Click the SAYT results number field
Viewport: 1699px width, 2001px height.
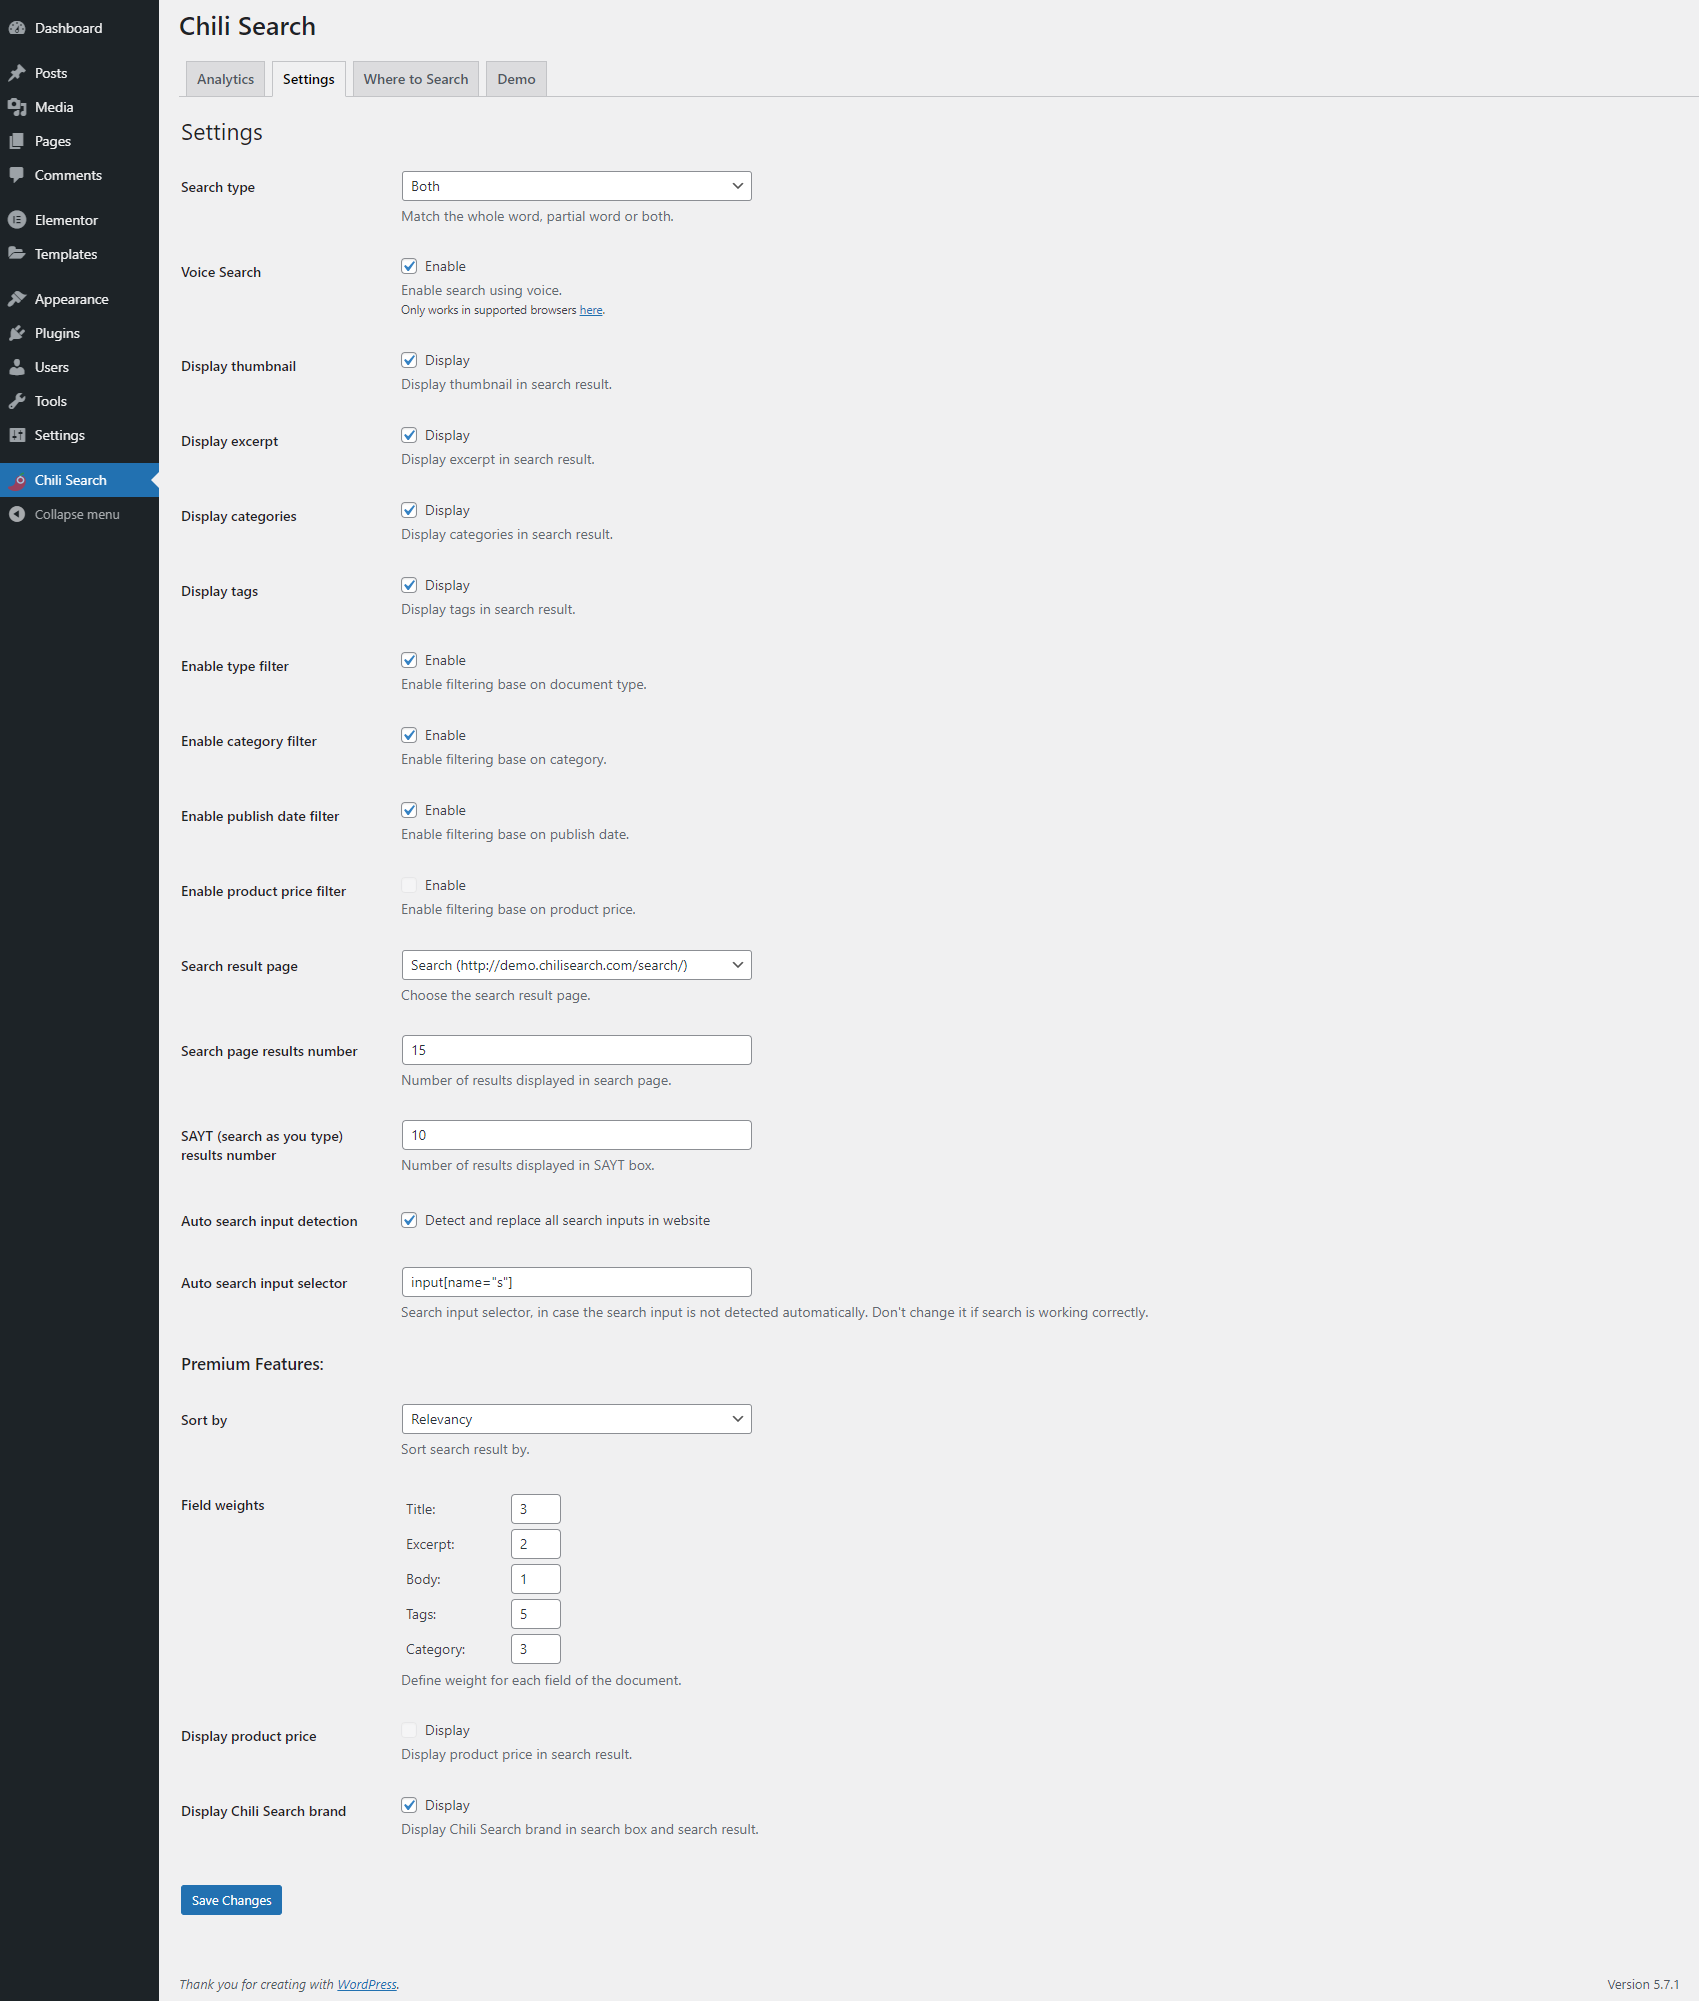pos(576,1135)
